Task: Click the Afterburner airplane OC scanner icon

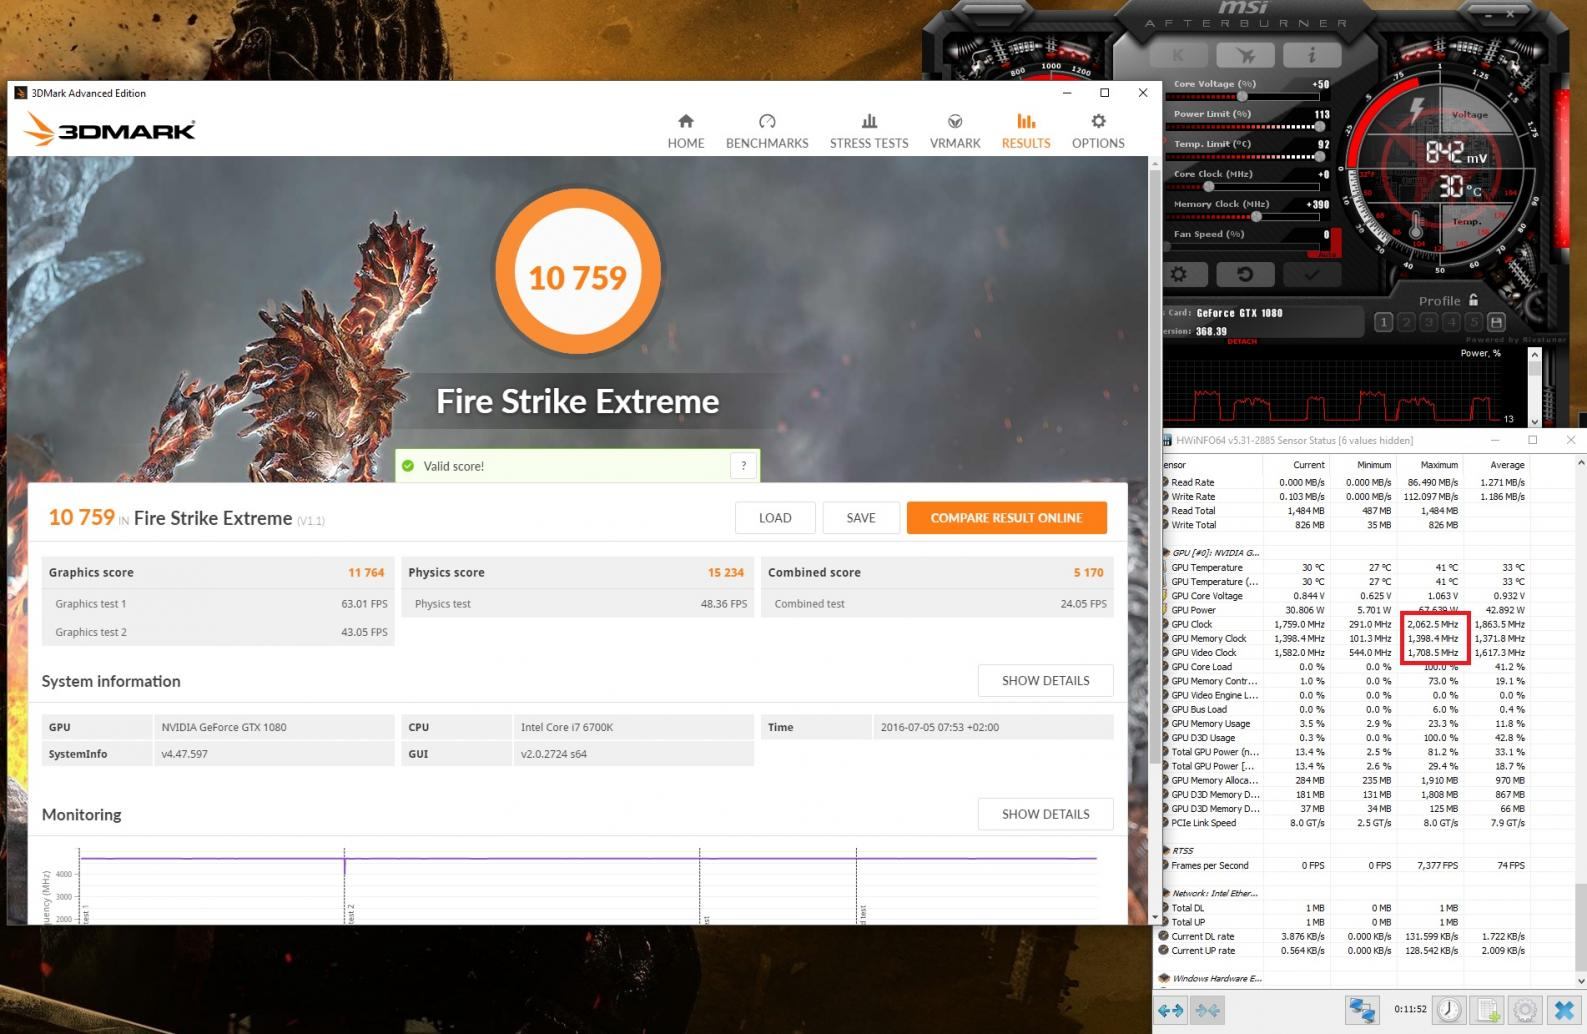Action: [1245, 55]
